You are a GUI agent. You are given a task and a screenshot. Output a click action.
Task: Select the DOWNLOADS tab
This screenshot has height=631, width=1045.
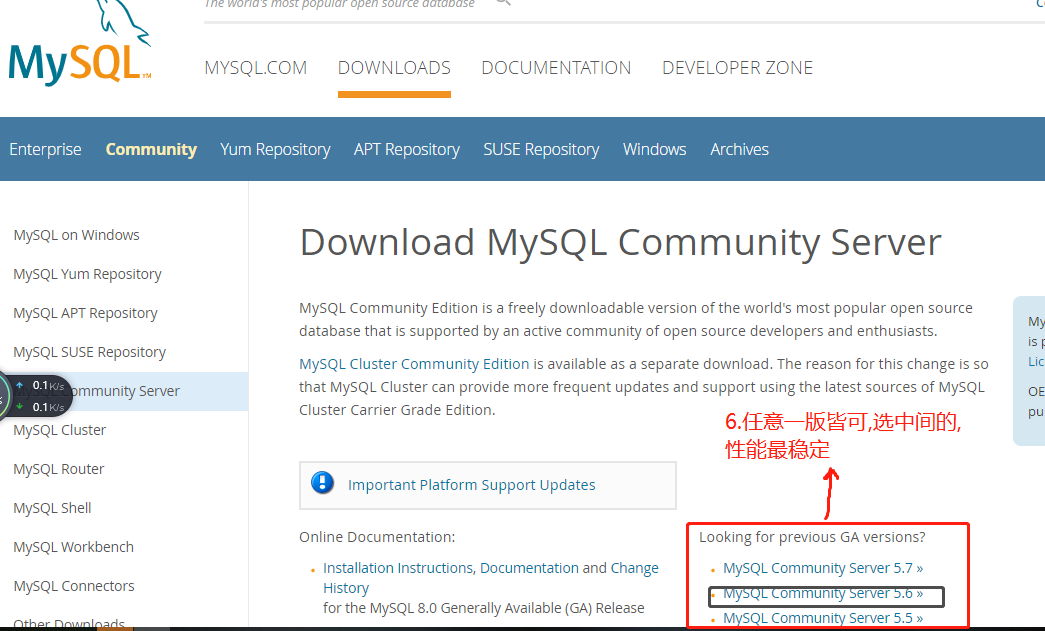point(394,68)
